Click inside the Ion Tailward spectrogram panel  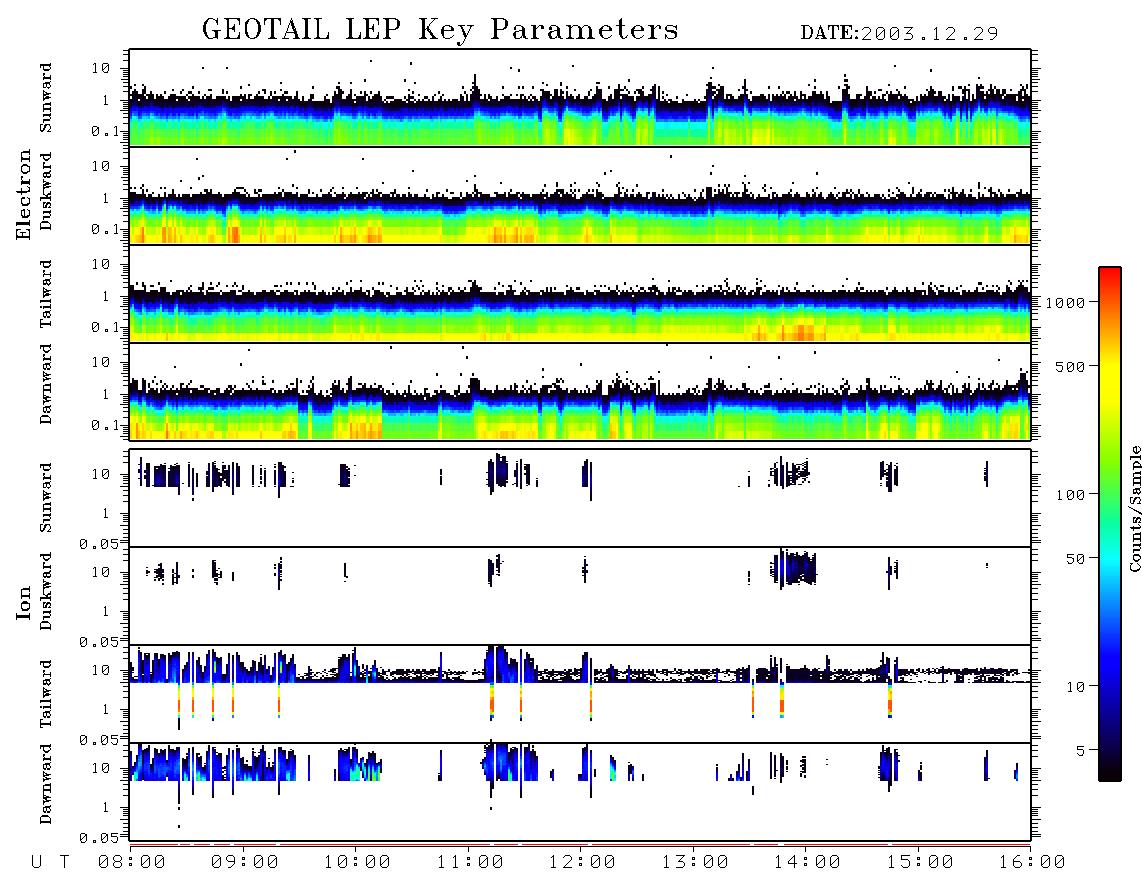tap(580, 694)
